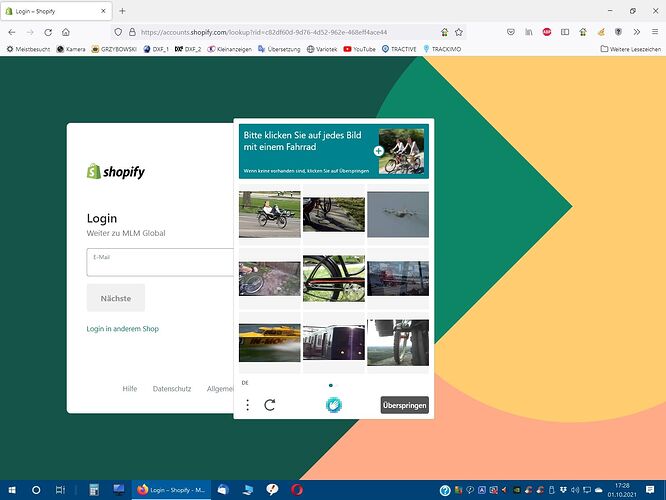Select the Login – Shopify tab
Screen dimensions: 666x500
56,11
